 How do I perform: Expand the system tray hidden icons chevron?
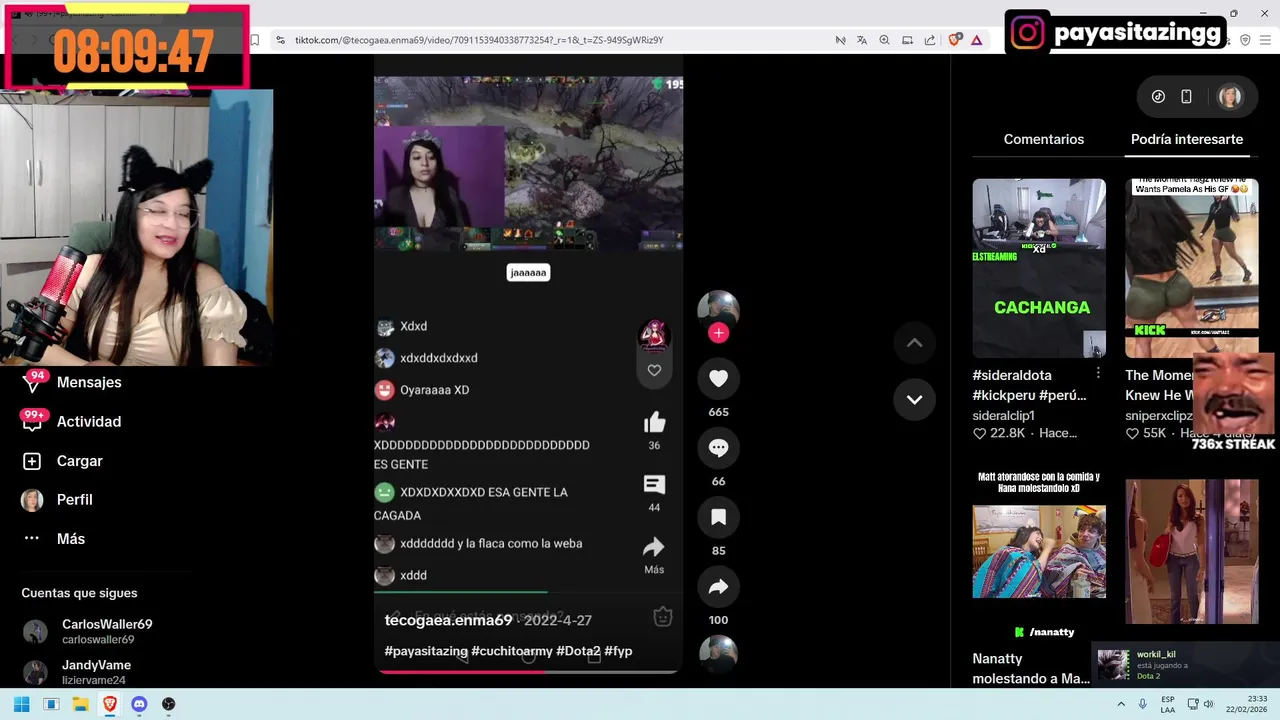pos(1121,704)
